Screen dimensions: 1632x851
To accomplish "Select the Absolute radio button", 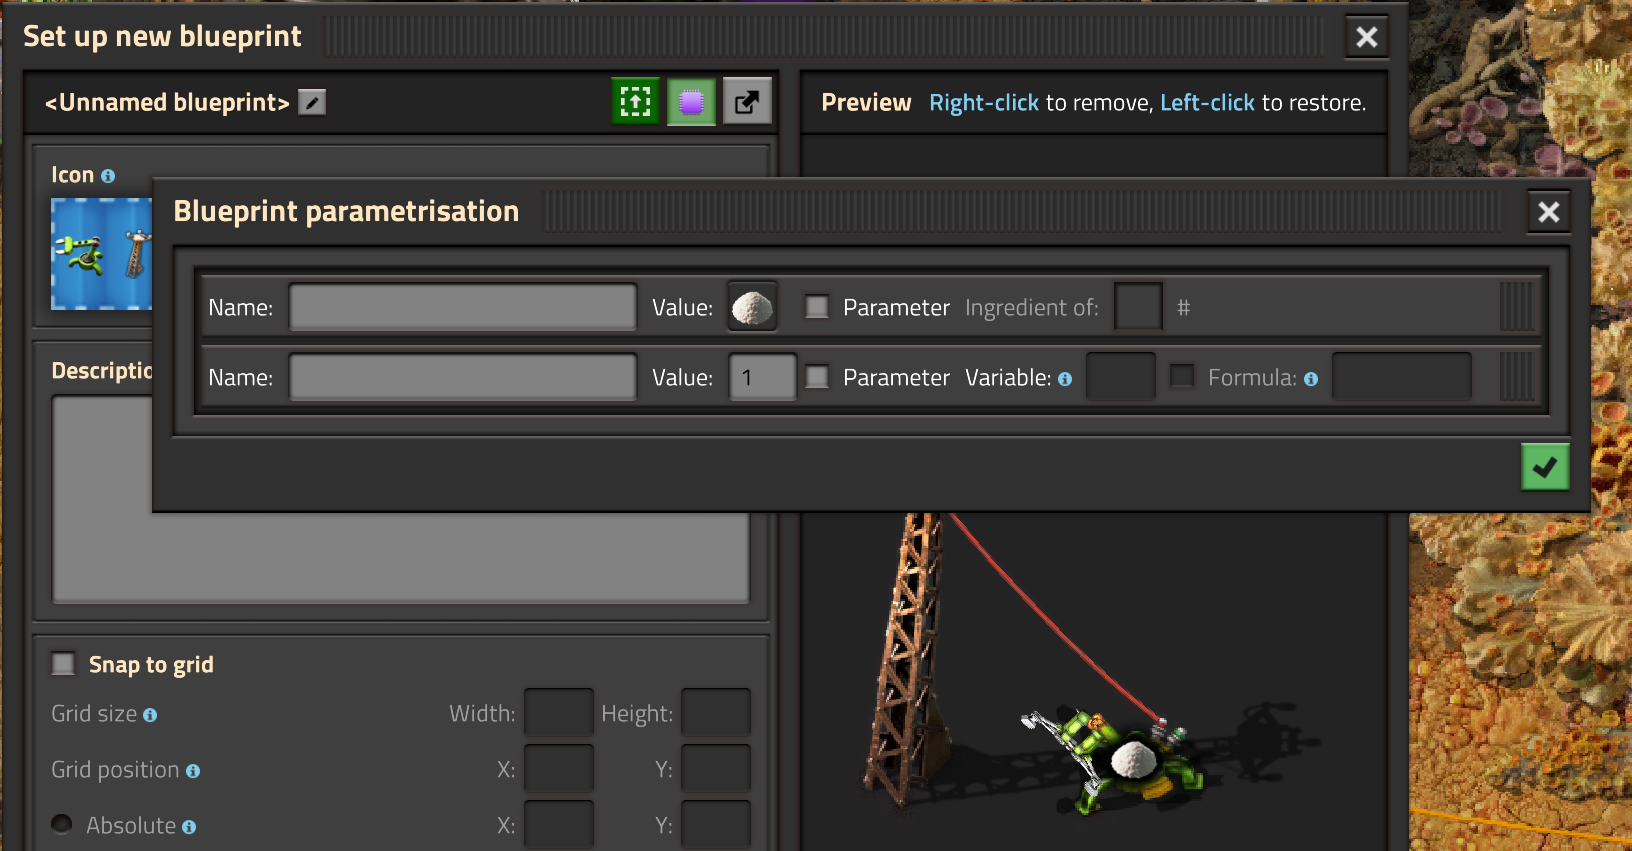I will click(x=62, y=824).
